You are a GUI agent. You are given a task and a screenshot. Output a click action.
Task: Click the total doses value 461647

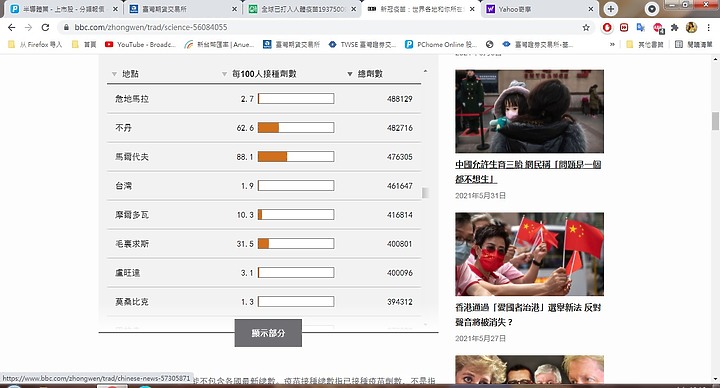click(399, 186)
